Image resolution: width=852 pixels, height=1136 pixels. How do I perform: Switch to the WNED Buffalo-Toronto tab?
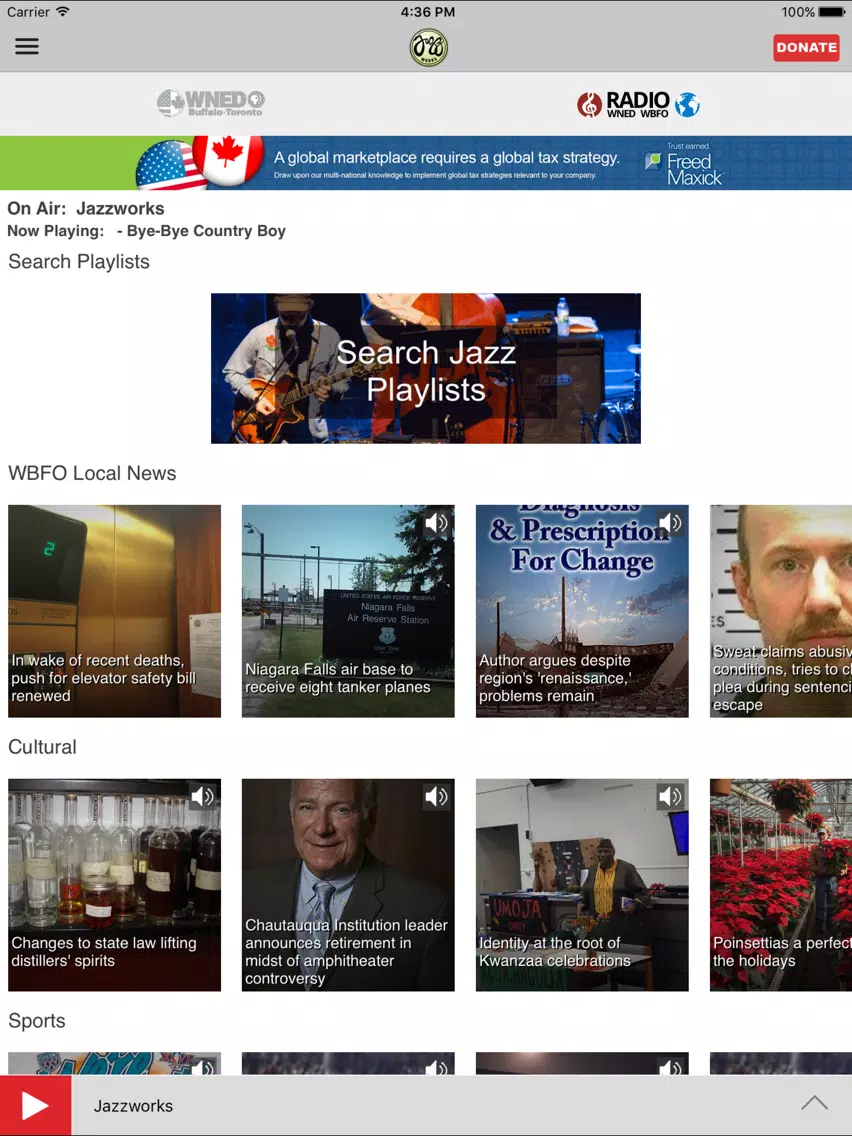(x=211, y=104)
